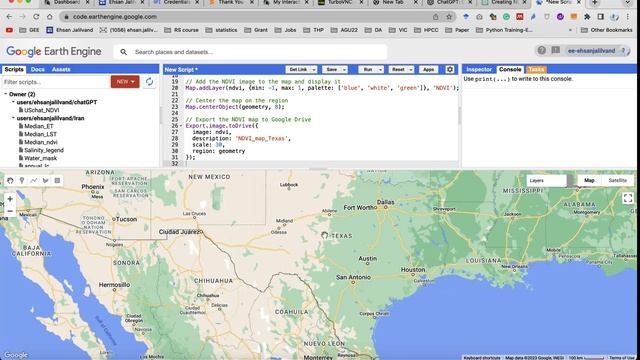Viewport: 640px width, 360px height.
Task: Zoom in the map with plus button
Action: (10, 199)
